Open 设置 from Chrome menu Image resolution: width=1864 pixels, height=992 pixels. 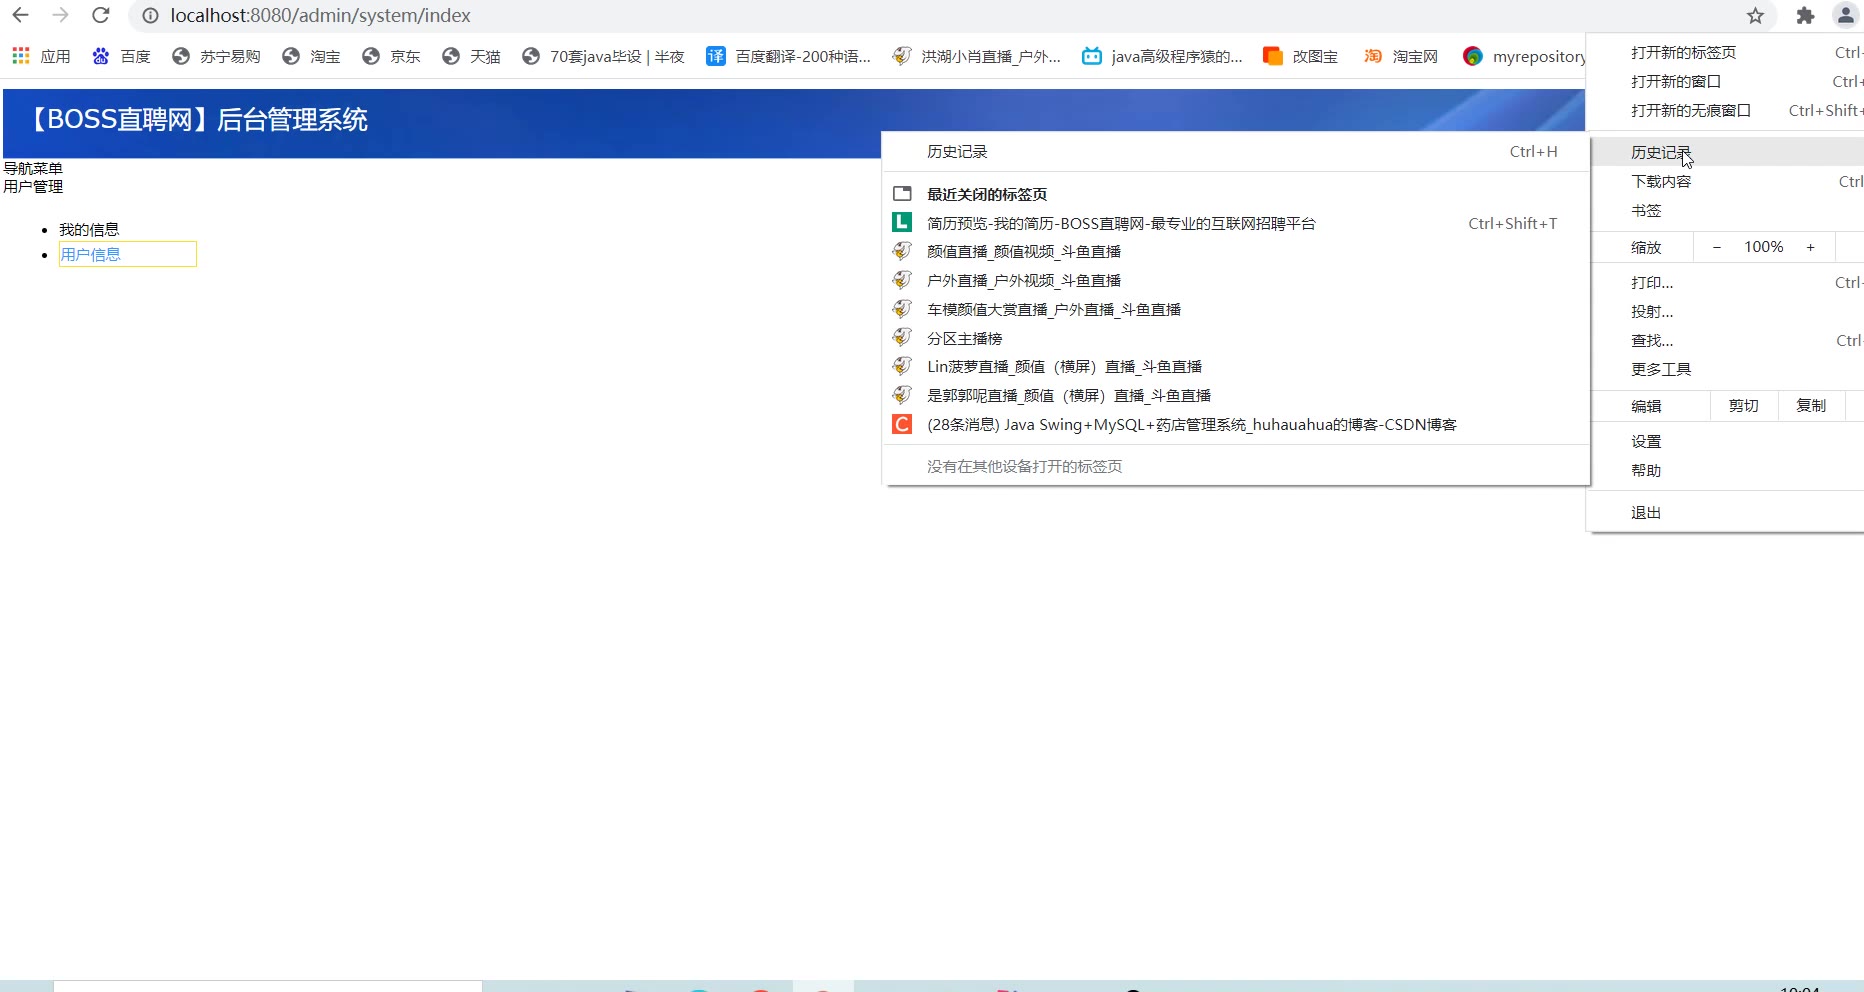click(x=1725, y=441)
